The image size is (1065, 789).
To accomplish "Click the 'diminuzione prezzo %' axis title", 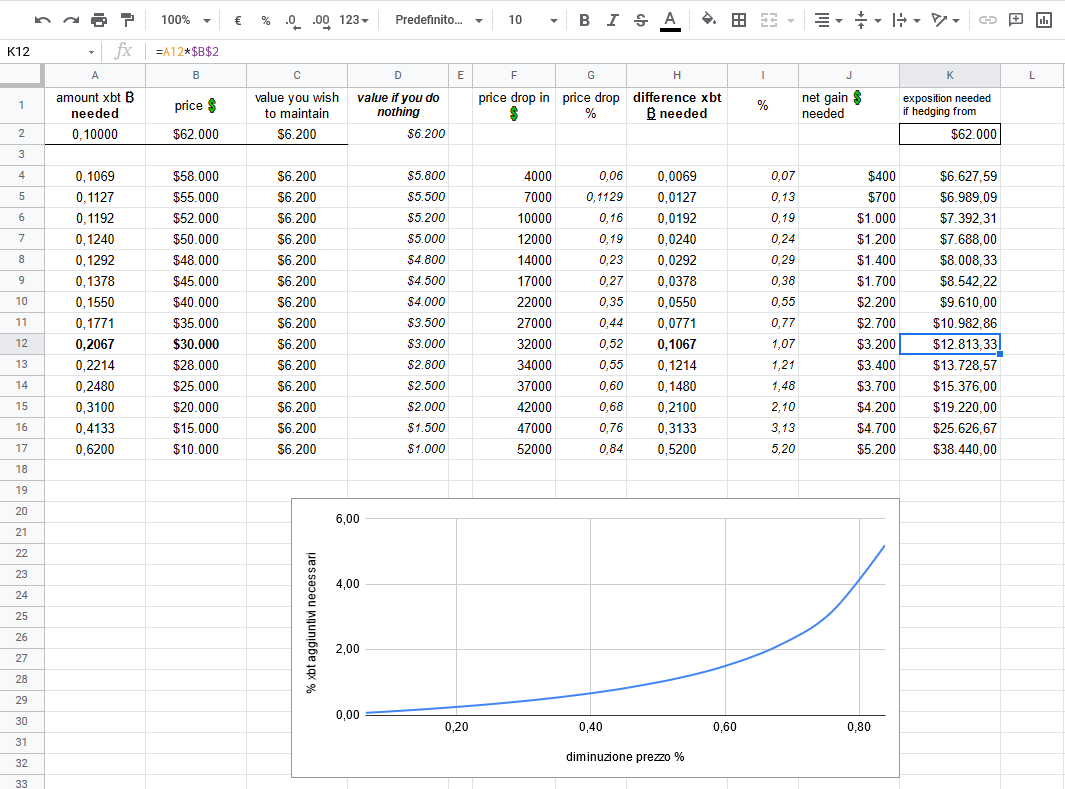I will tap(625, 756).
